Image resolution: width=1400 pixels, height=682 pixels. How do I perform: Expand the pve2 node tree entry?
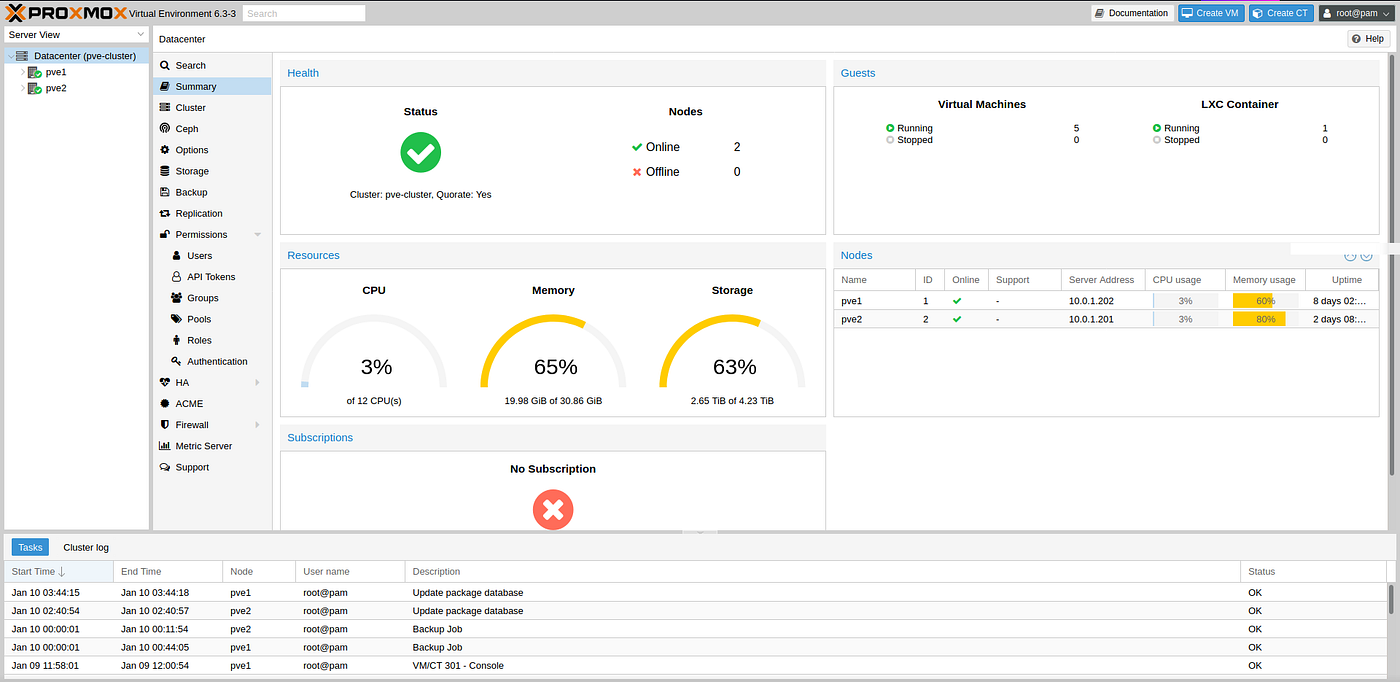click(22, 88)
